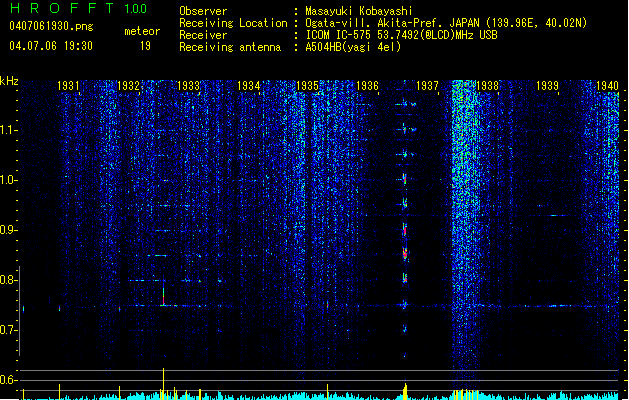The width and height of the screenshot is (629, 400).
Task: Click the name Masayuki Kobayashi
Action: [x=359, y=11]
